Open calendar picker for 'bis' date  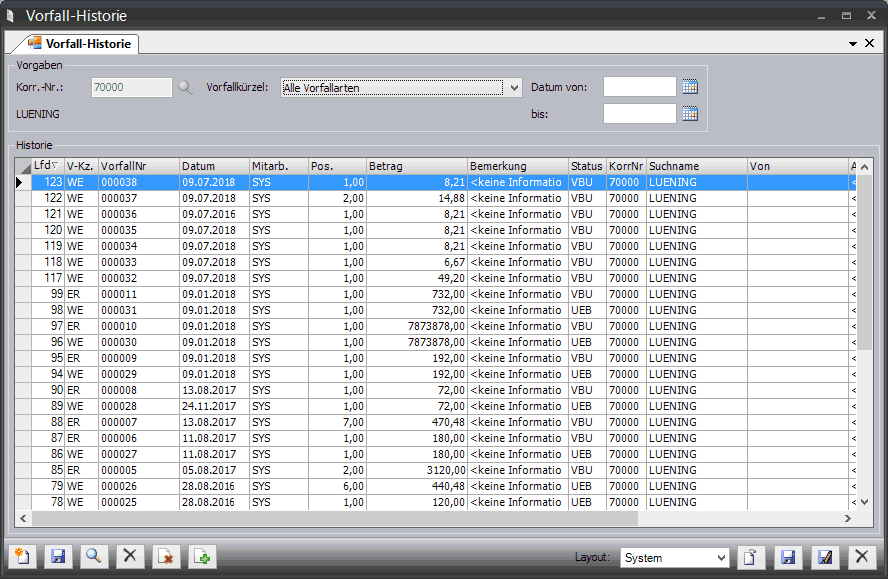point(689,113)
